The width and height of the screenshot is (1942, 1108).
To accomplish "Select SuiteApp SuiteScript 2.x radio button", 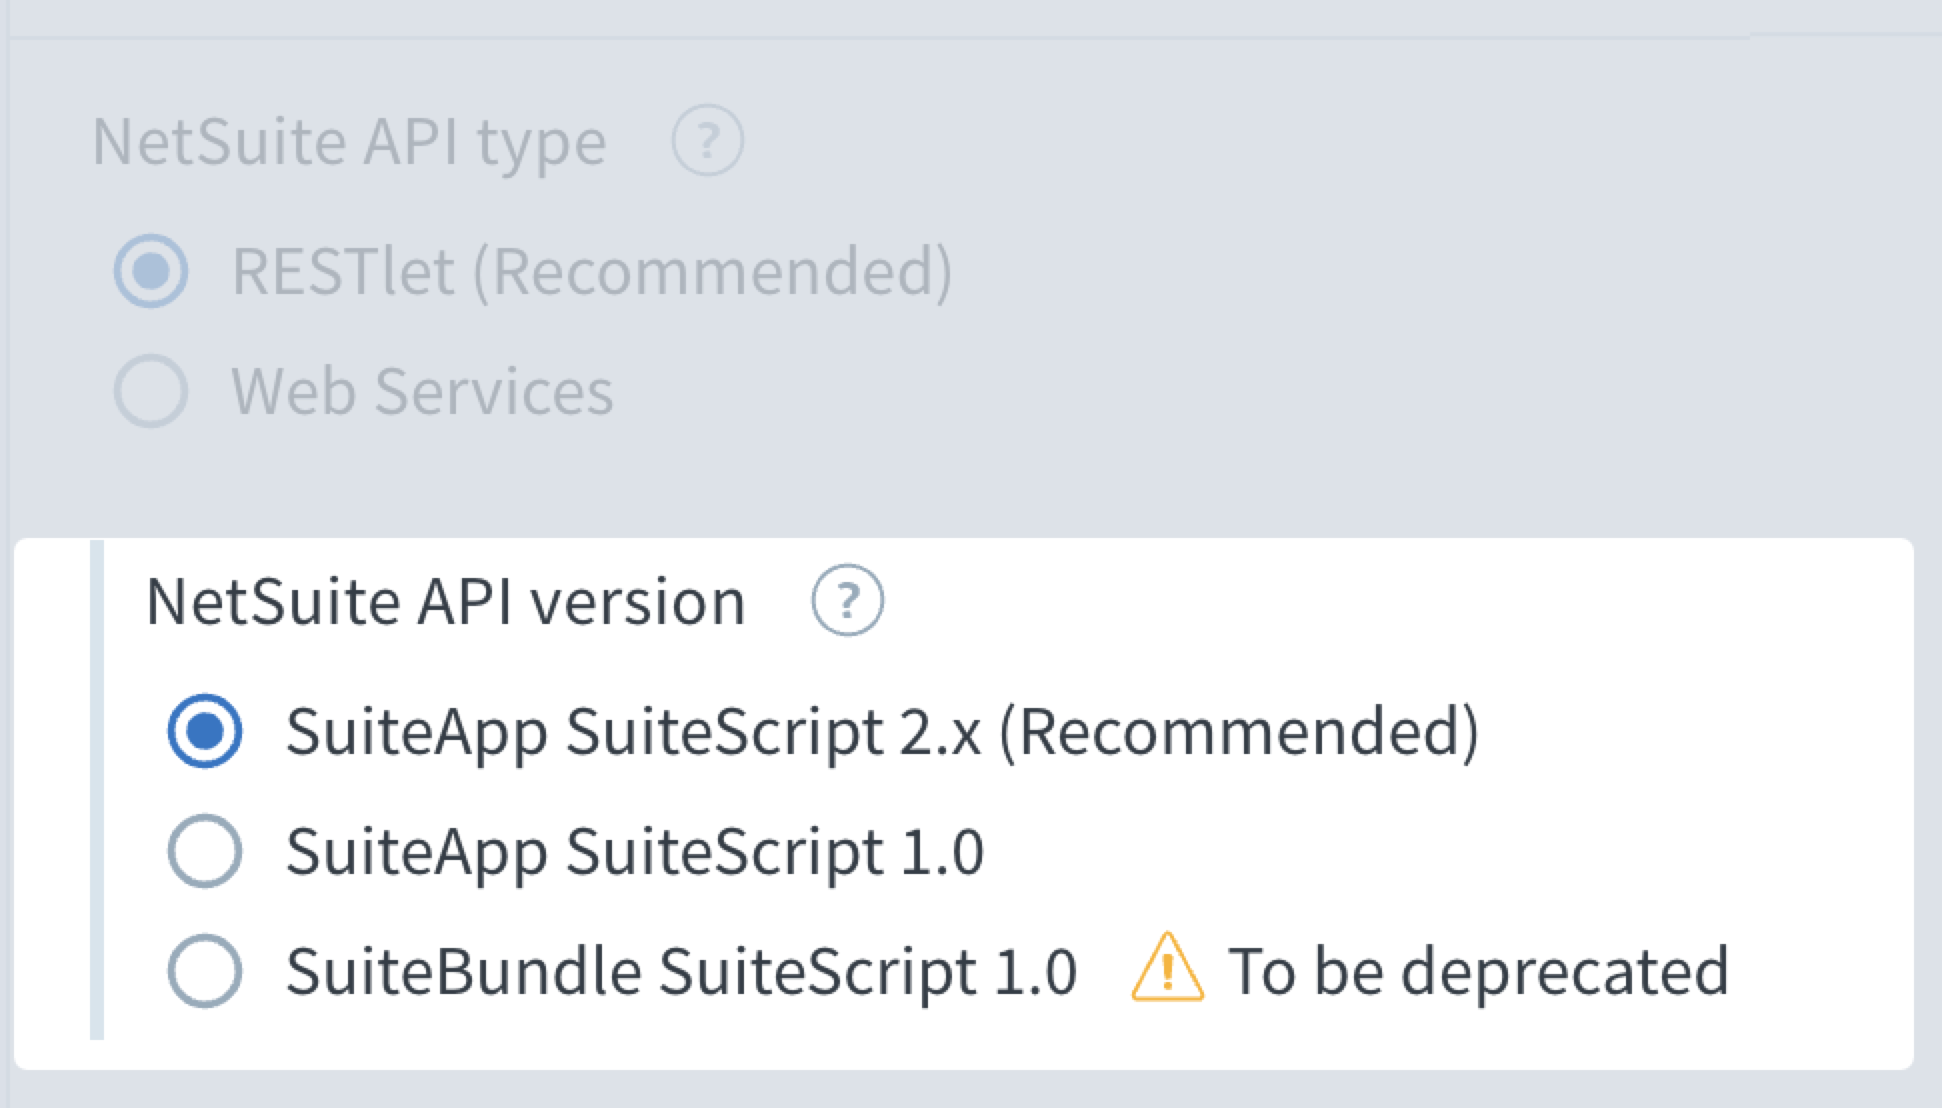I will pyautogui.click(x=205, y=731).
